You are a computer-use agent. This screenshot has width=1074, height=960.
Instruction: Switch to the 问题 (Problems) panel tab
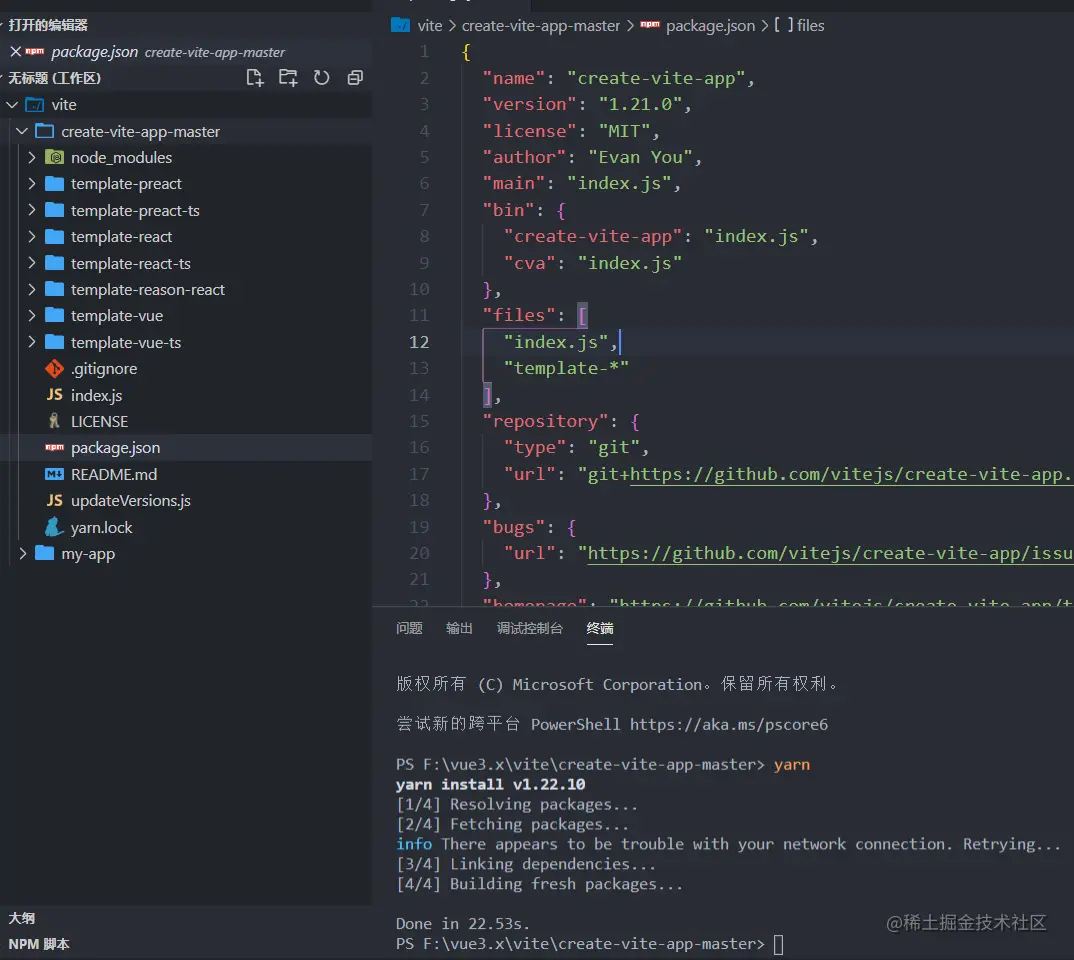pos(409,628)
